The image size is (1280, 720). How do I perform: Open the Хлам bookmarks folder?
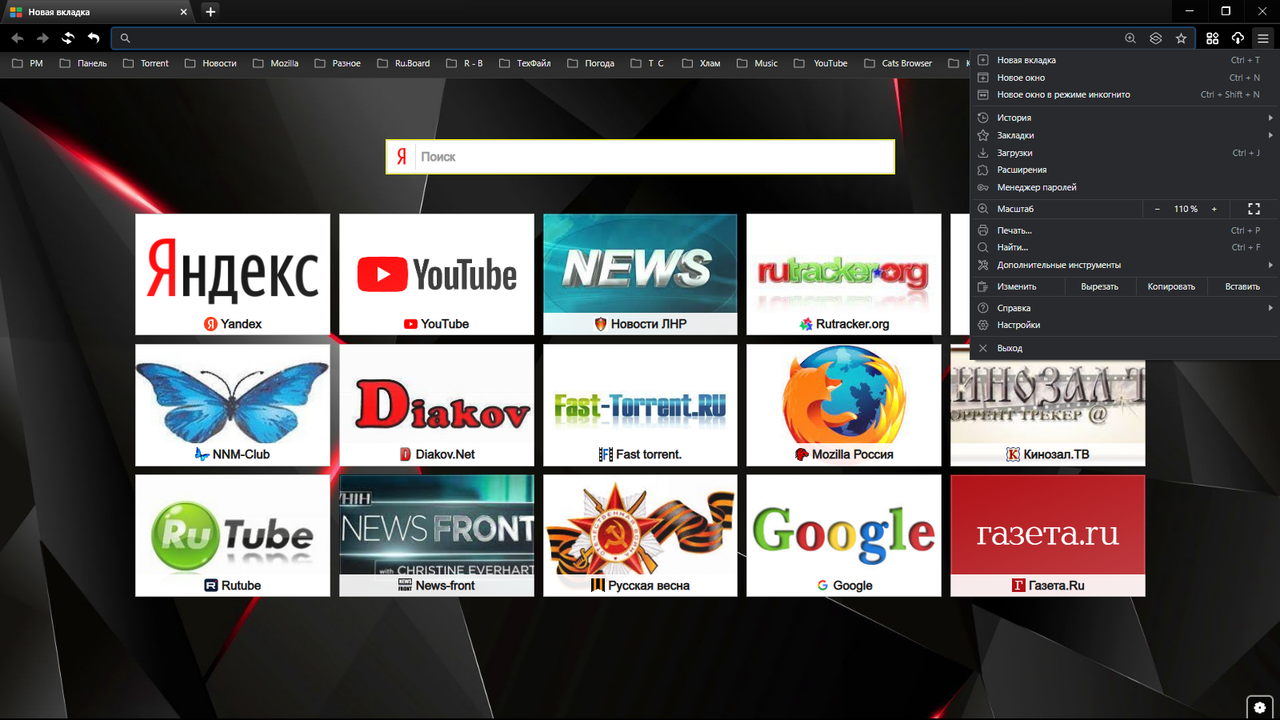tap(700, 63)
